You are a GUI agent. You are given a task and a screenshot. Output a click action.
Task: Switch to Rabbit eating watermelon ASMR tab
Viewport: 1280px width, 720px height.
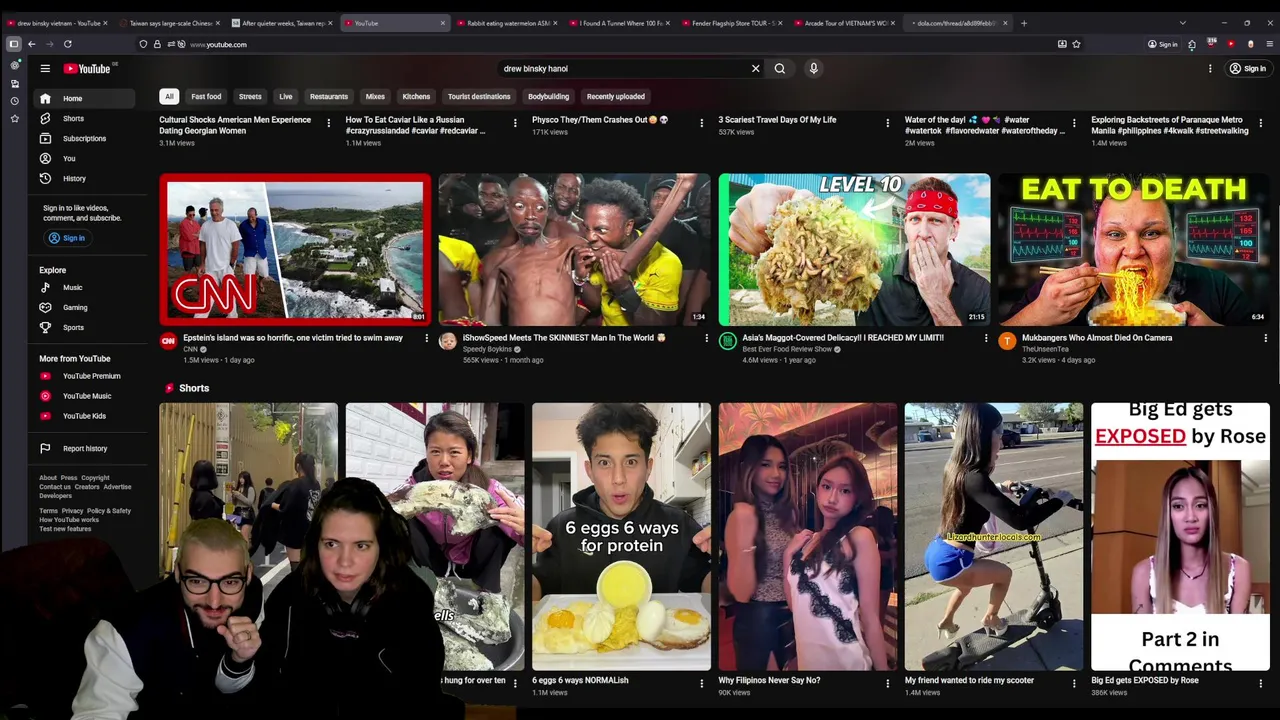pyautogui.click(x=506, y=23)
